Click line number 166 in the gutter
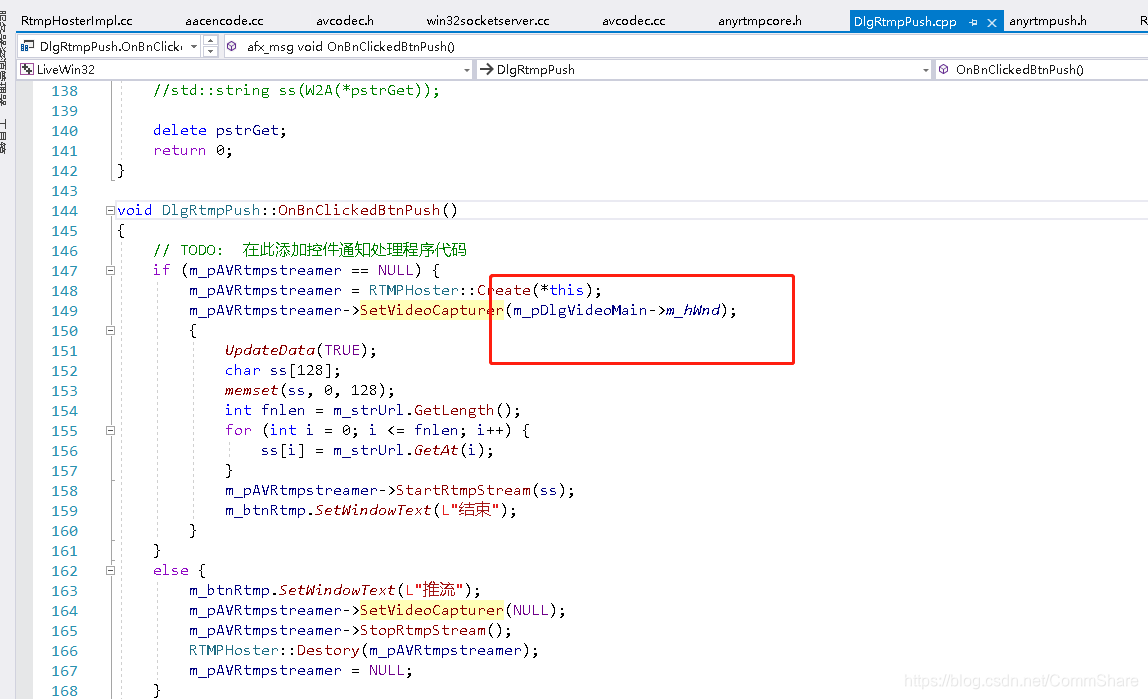Screen dimensions: 1148x699 point(64,651)
